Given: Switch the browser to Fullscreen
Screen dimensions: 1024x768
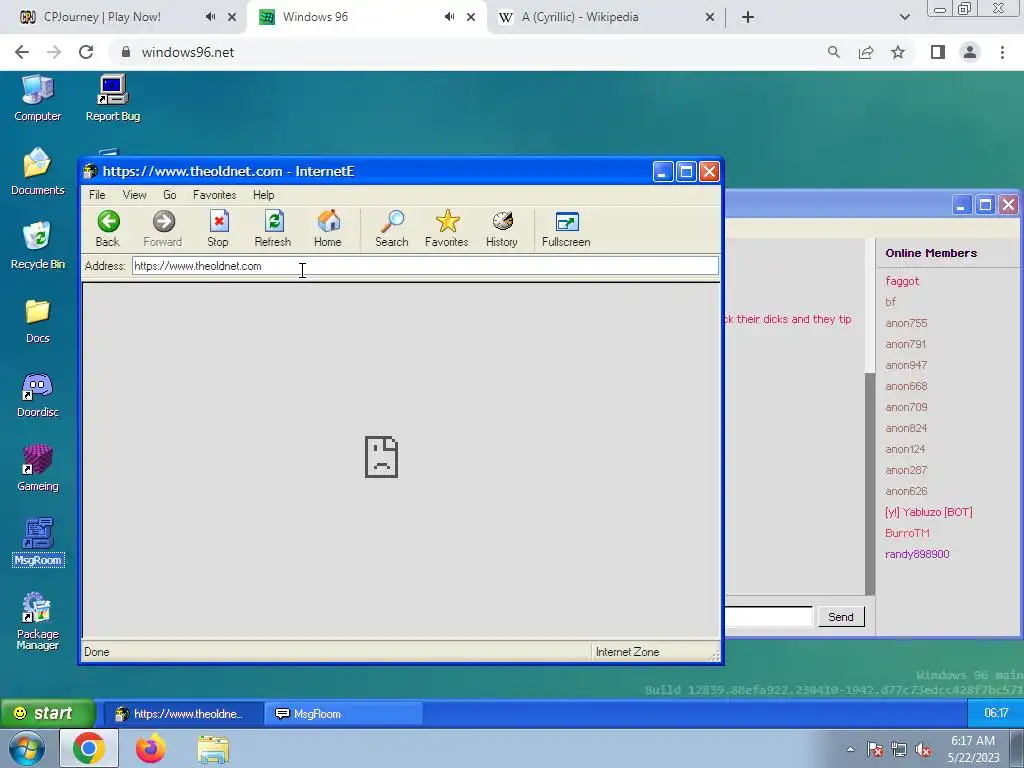Looking at the screenshot, I should [x=566, y=228].
